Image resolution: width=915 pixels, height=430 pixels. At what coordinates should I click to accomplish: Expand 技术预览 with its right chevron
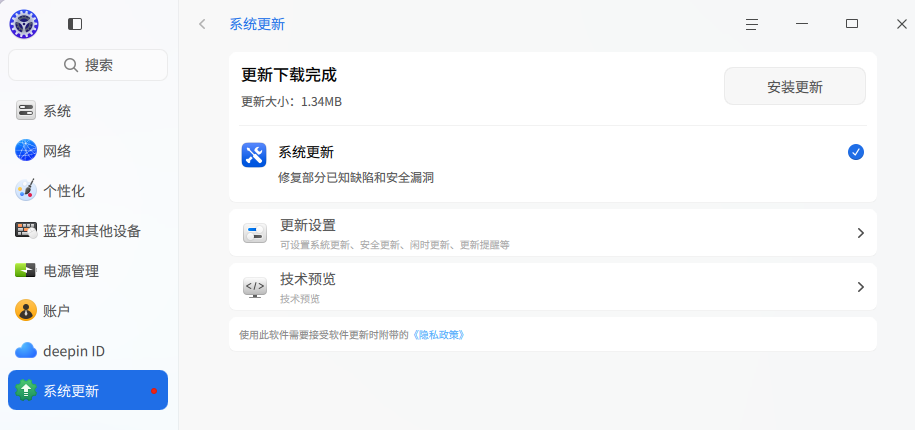pos(860,286)
